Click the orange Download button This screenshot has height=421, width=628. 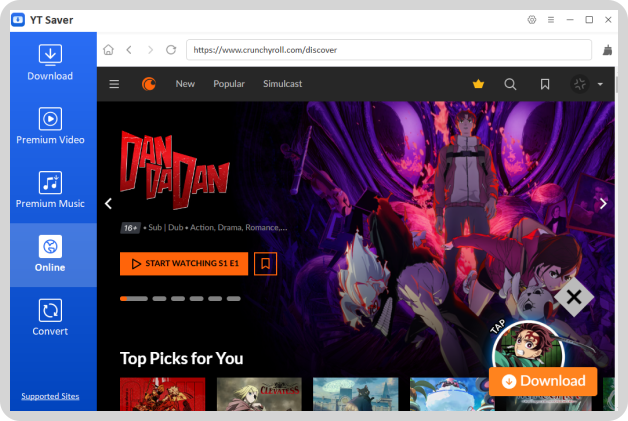click(x=543, y=381)
